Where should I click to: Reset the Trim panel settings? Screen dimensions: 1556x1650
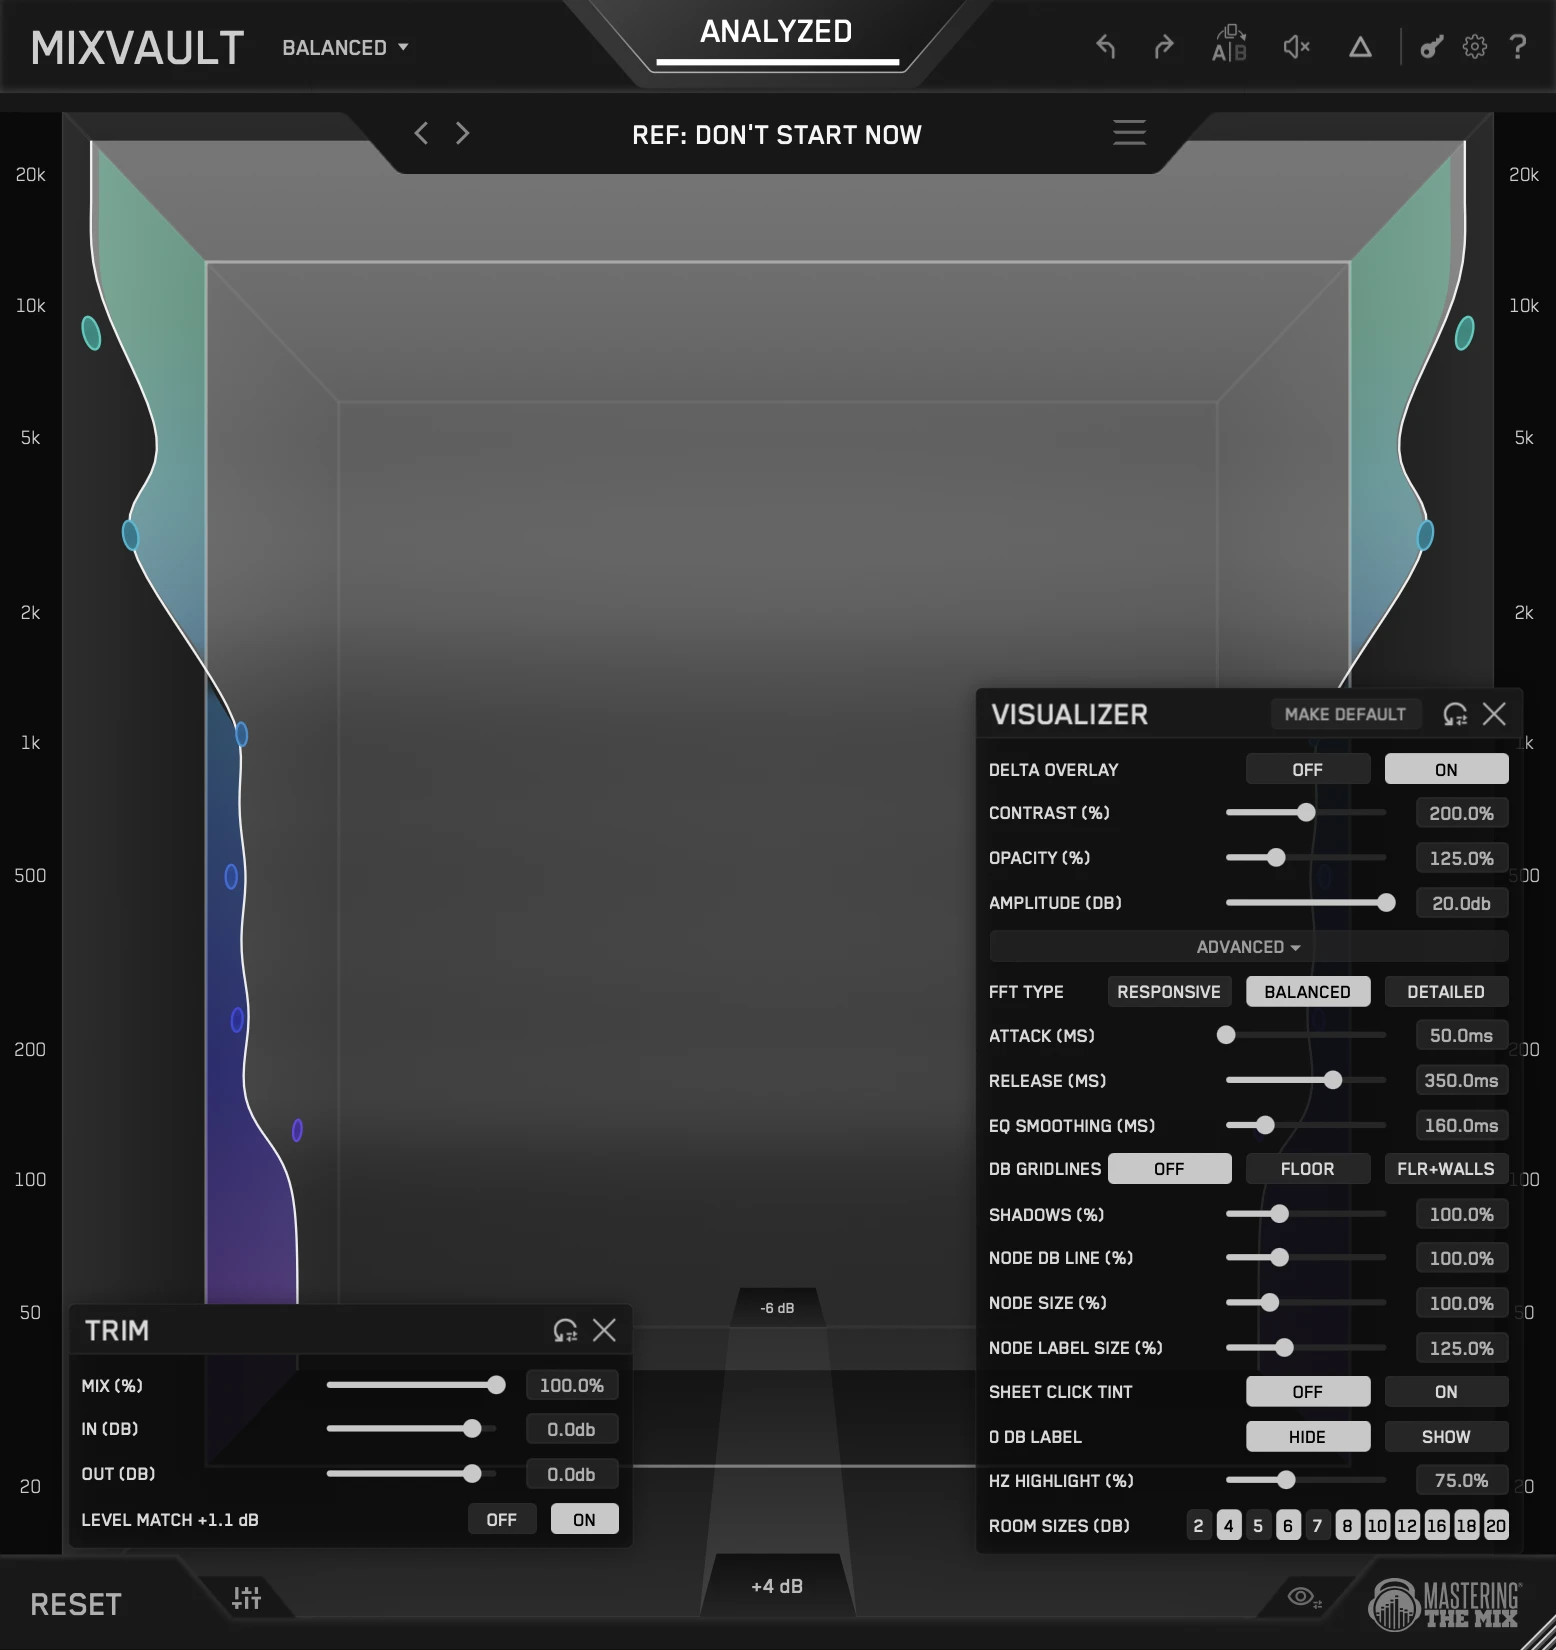[x=565, y=1330]
